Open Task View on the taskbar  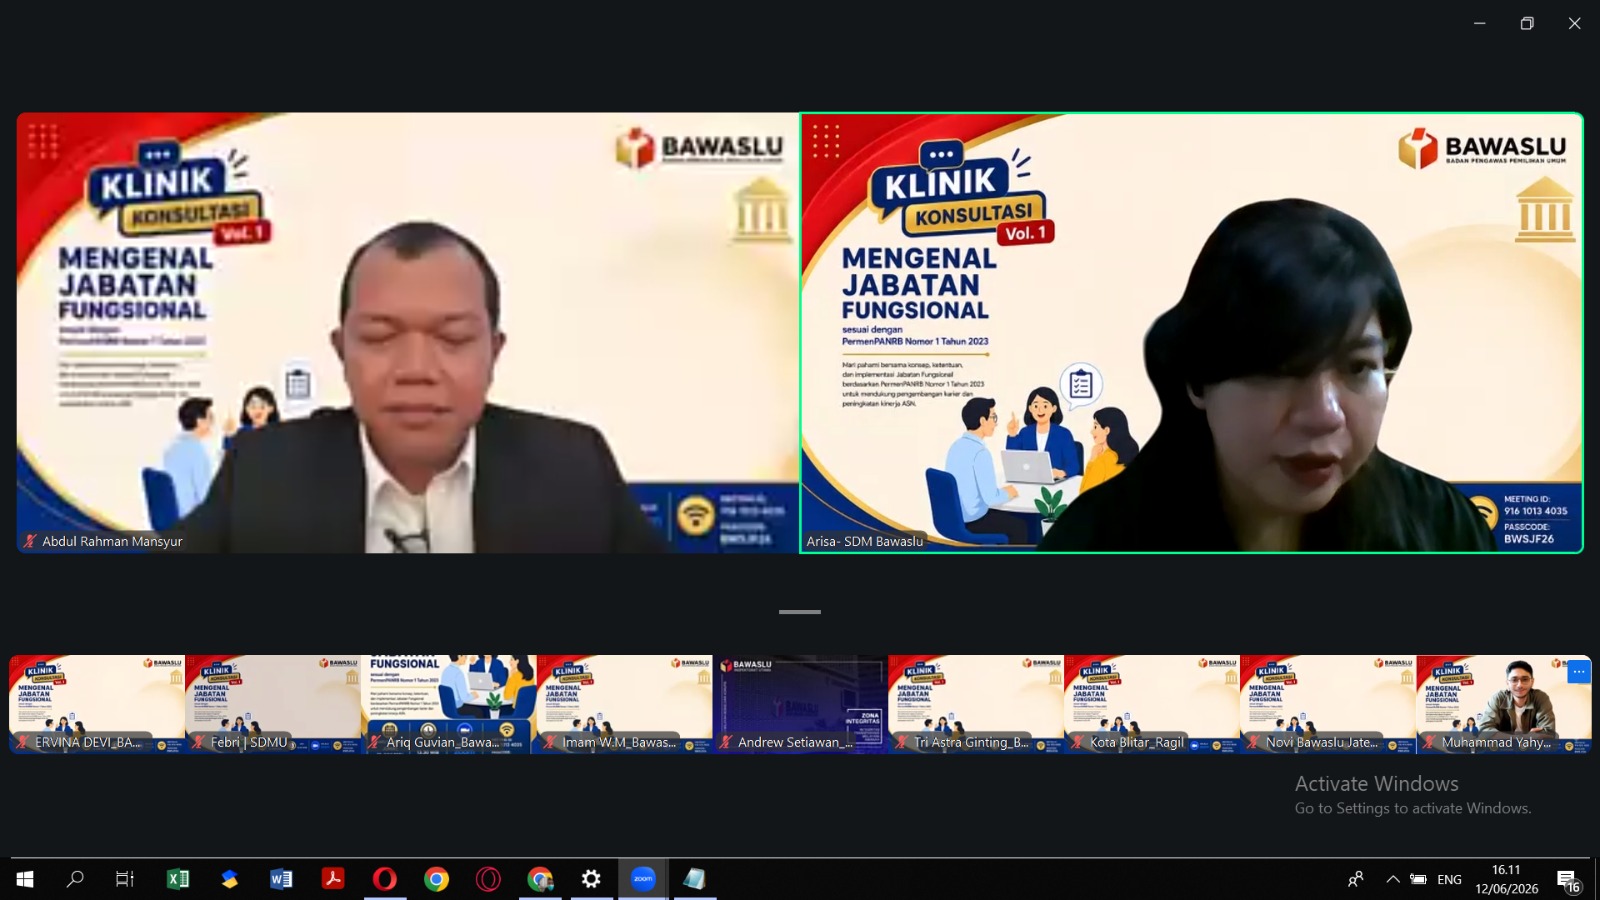point(125,879)
